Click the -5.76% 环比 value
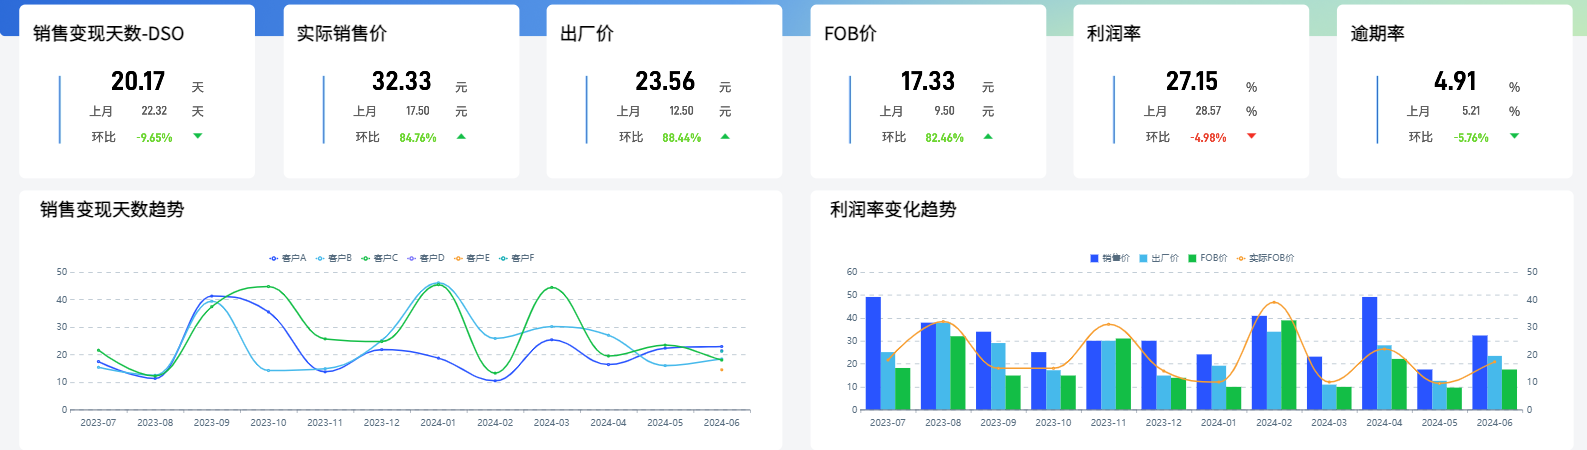The image size is (1587, 450). tap(1471, 138)
